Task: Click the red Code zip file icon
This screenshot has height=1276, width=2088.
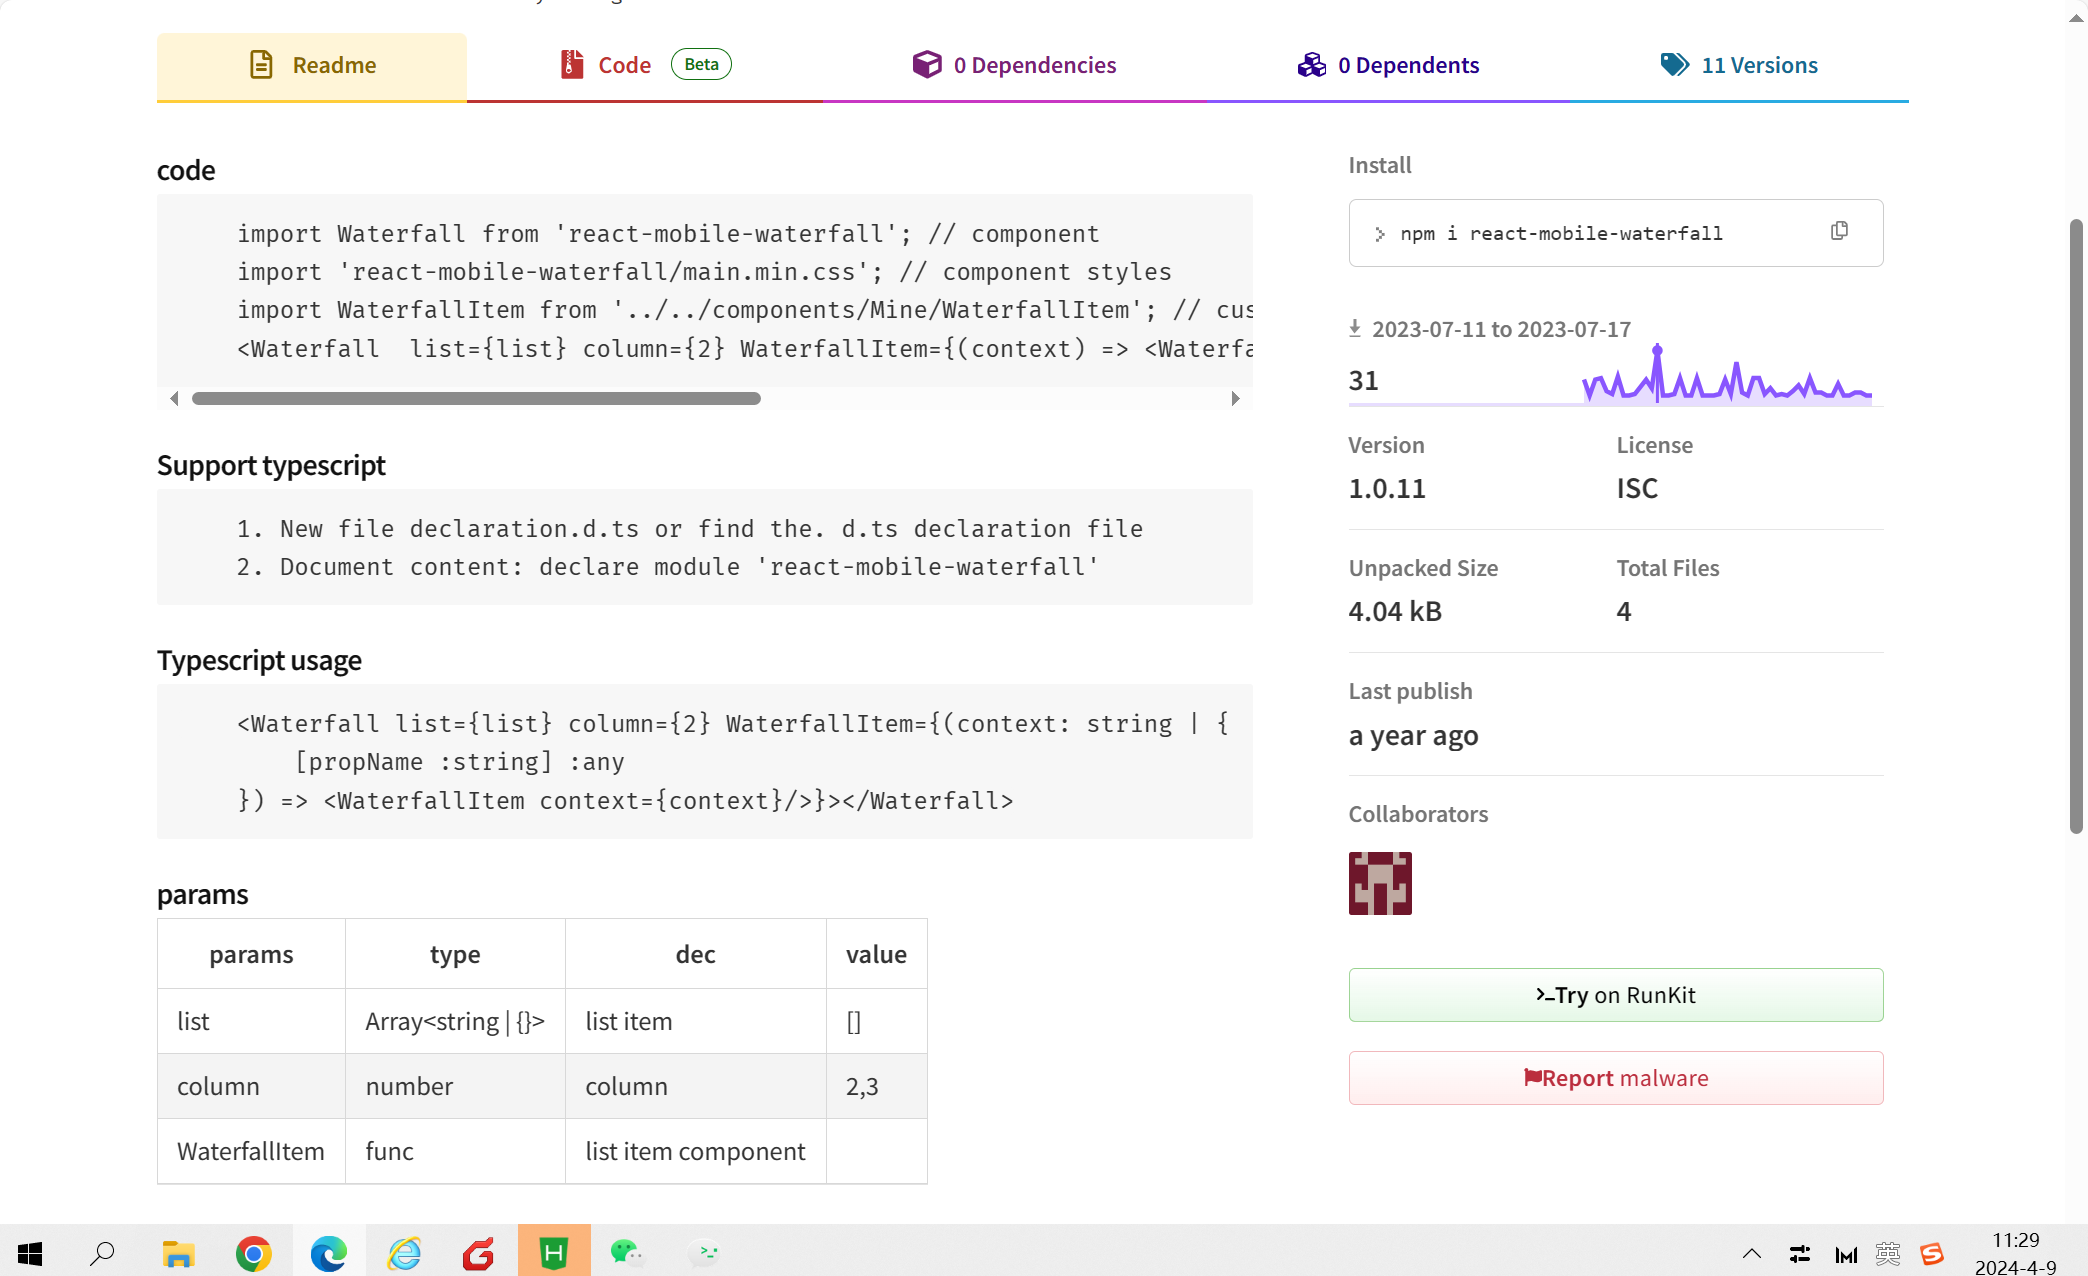Action: click(x=572, y=65)
